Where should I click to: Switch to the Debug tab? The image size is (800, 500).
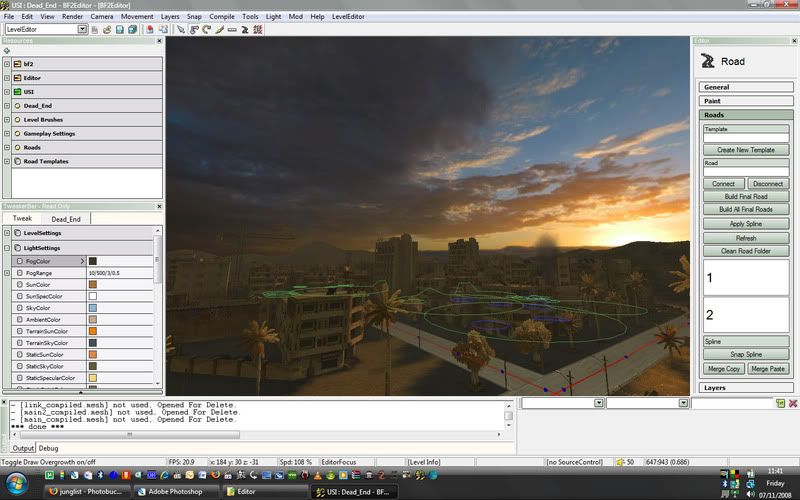[48, 448]
